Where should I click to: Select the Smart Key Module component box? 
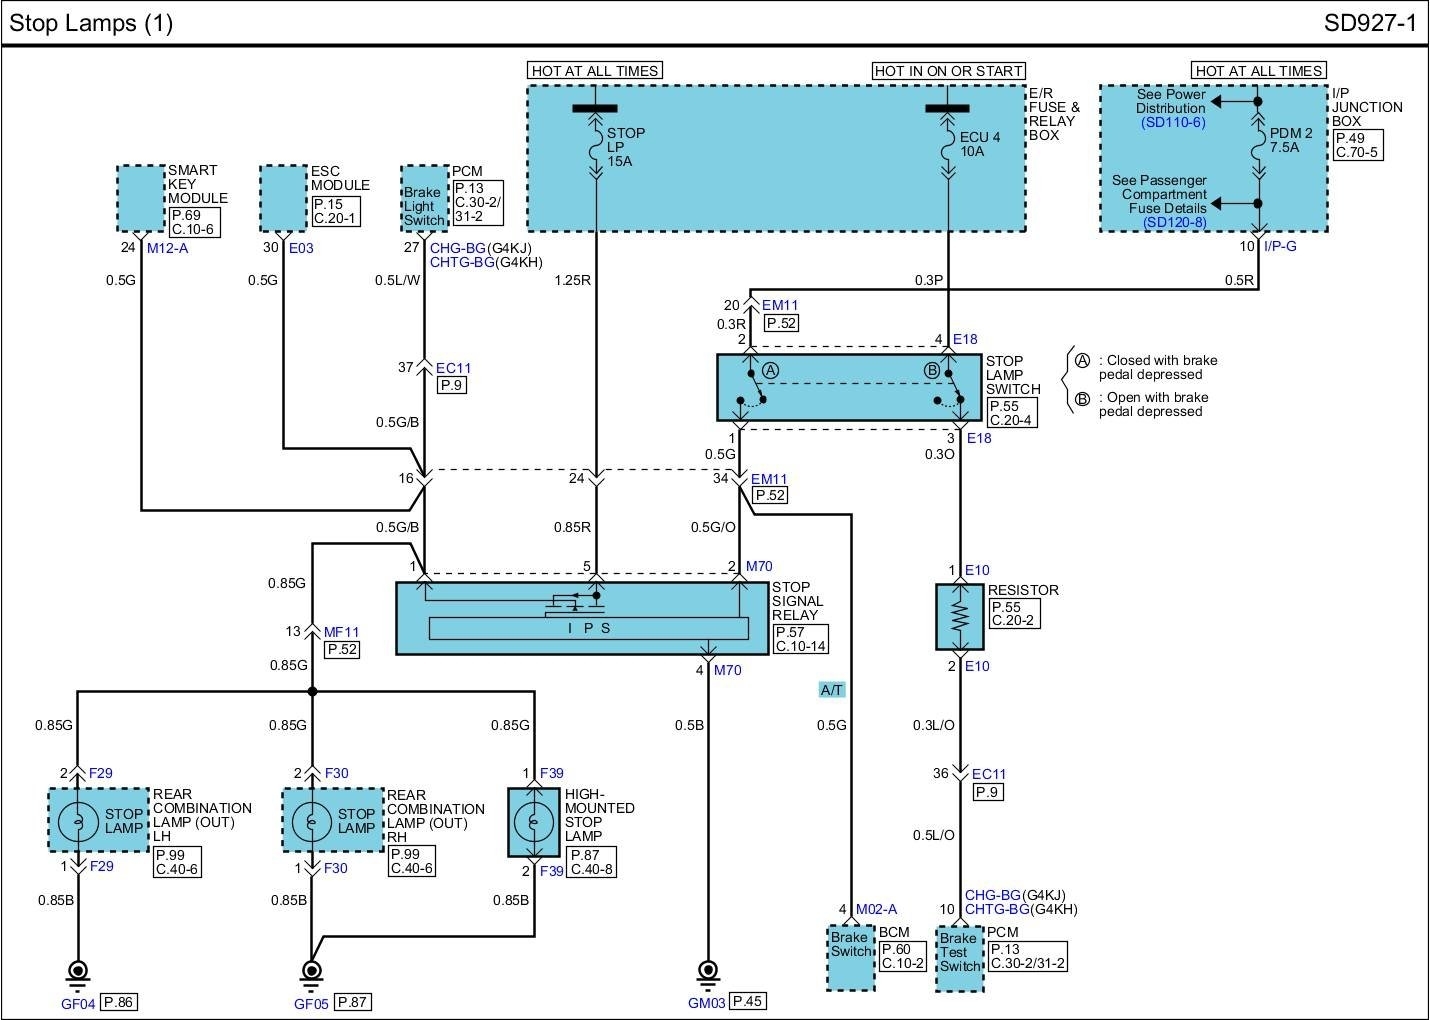(141, 198)
